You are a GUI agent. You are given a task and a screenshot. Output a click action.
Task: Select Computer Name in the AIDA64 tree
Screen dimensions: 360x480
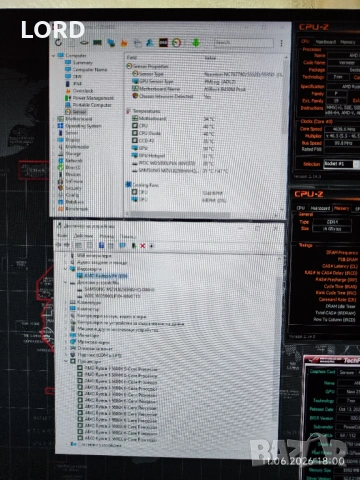[86, 70]
